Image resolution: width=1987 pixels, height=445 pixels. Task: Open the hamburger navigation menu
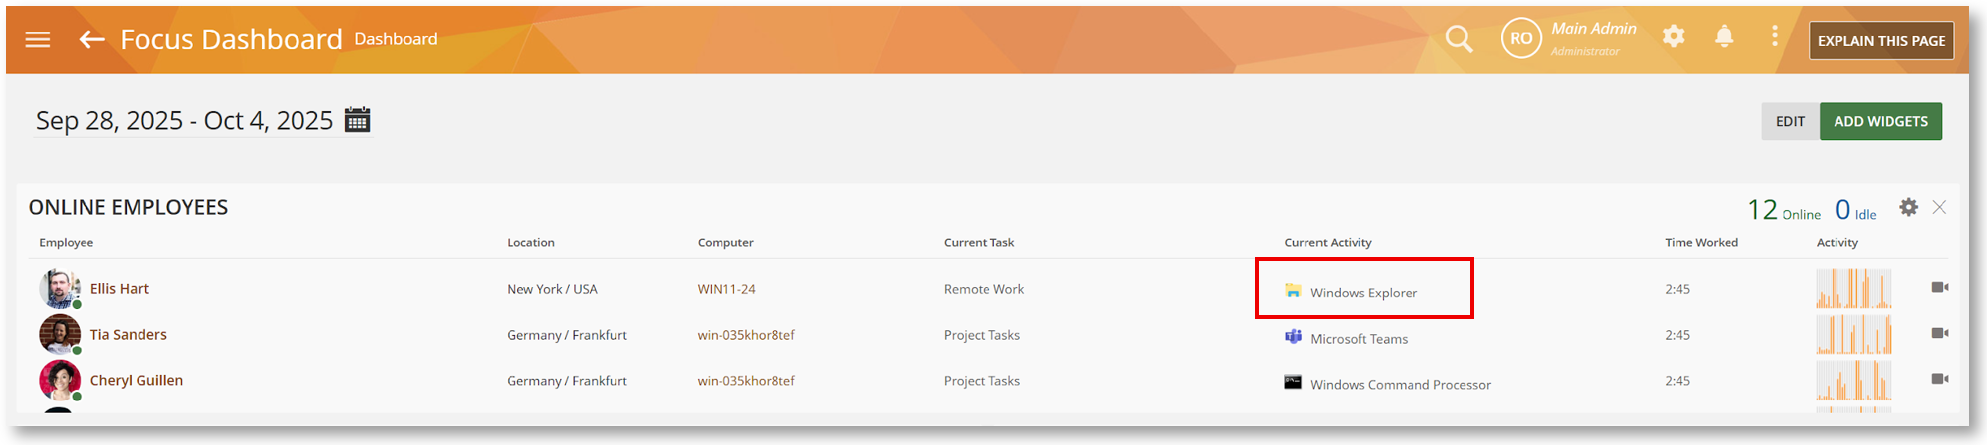[38, 40]
